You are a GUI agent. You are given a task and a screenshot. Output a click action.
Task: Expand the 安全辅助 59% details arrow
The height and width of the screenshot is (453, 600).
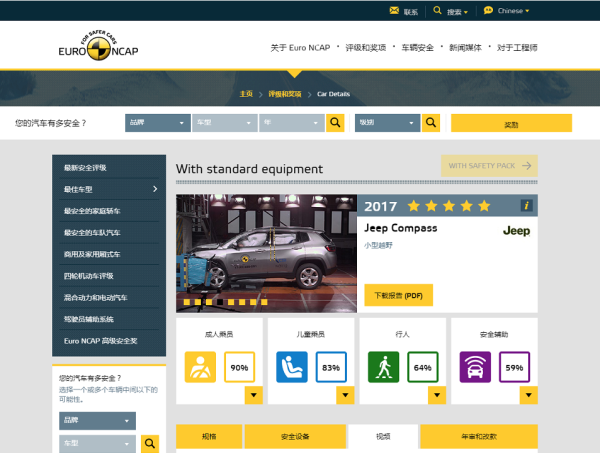point(528,395)
